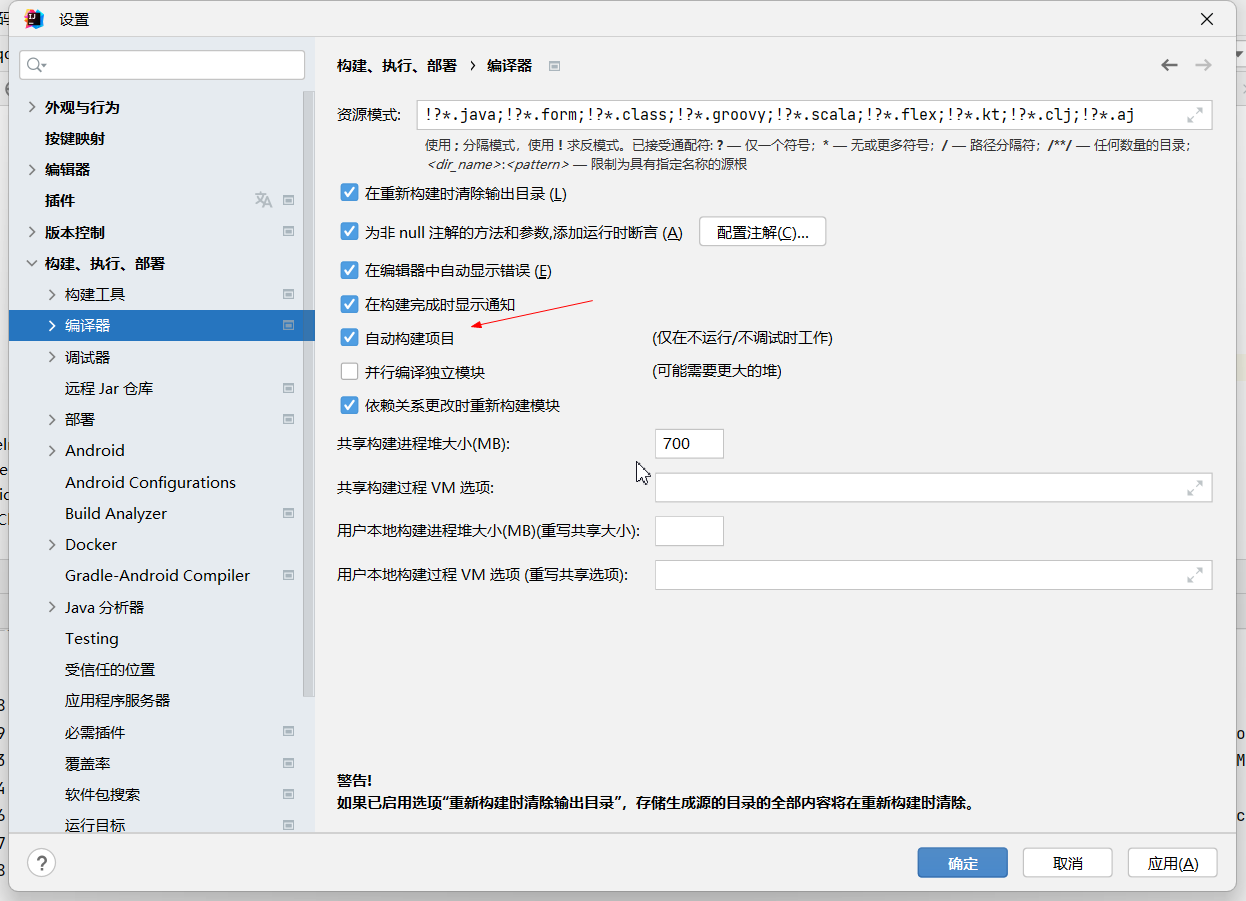Viewport: 1246px width, 901px height.
Task: Click the 用户本地构建过程 VM 选项 text field
Action: pos(933,575)
